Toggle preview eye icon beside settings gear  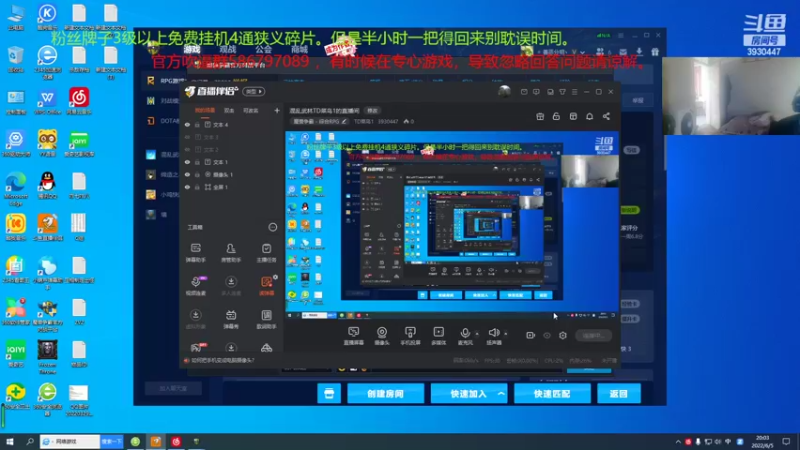coord(547,335)
